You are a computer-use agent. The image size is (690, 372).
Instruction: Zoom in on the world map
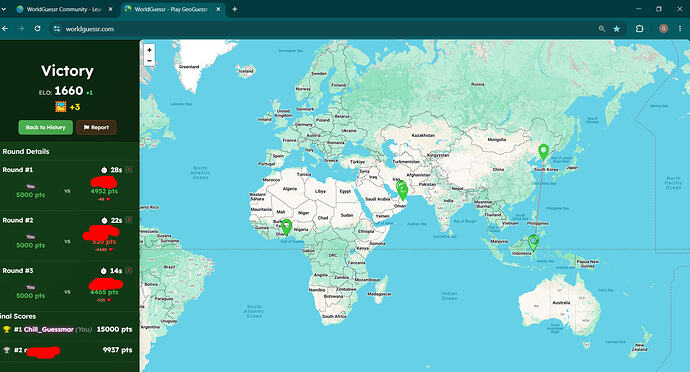pos(149,50)
